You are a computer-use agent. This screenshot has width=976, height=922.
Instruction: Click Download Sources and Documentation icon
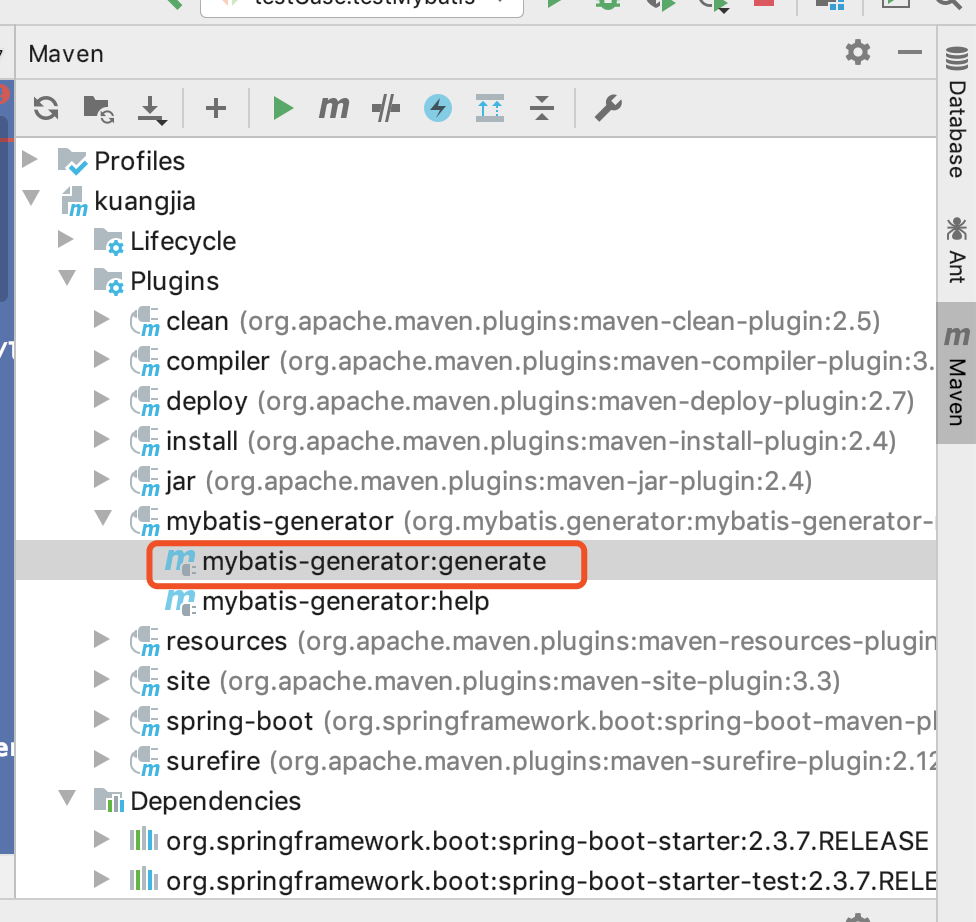151,110
